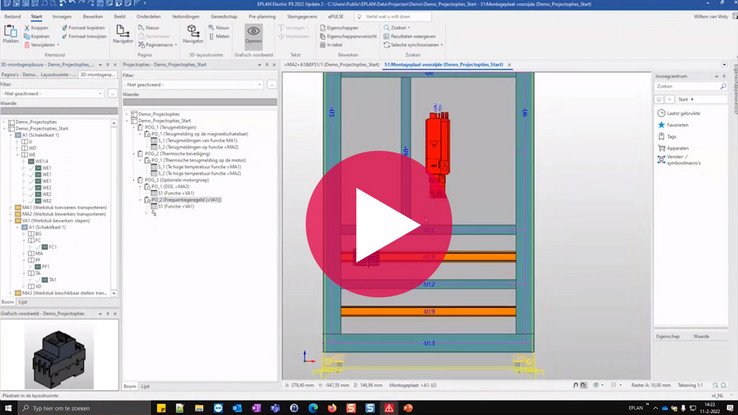Viewport: 738px width, 415px height.
Task: Switch to the Onderdelen ribbon tab
Action: point(148,16)
